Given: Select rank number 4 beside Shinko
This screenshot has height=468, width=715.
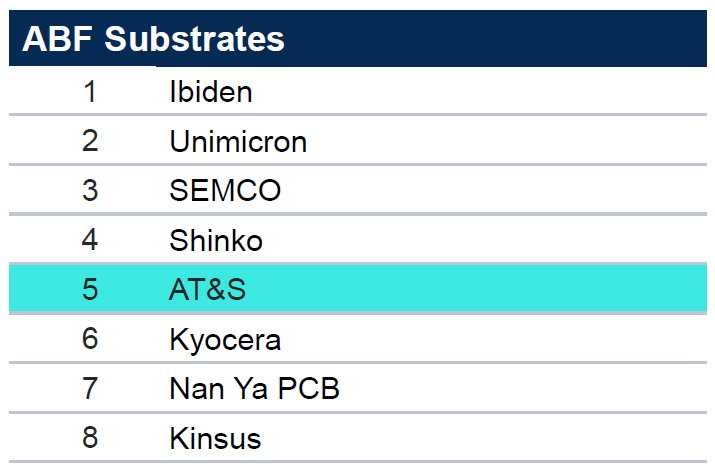Looking at the screenshot, I should (x=90, y=240).
